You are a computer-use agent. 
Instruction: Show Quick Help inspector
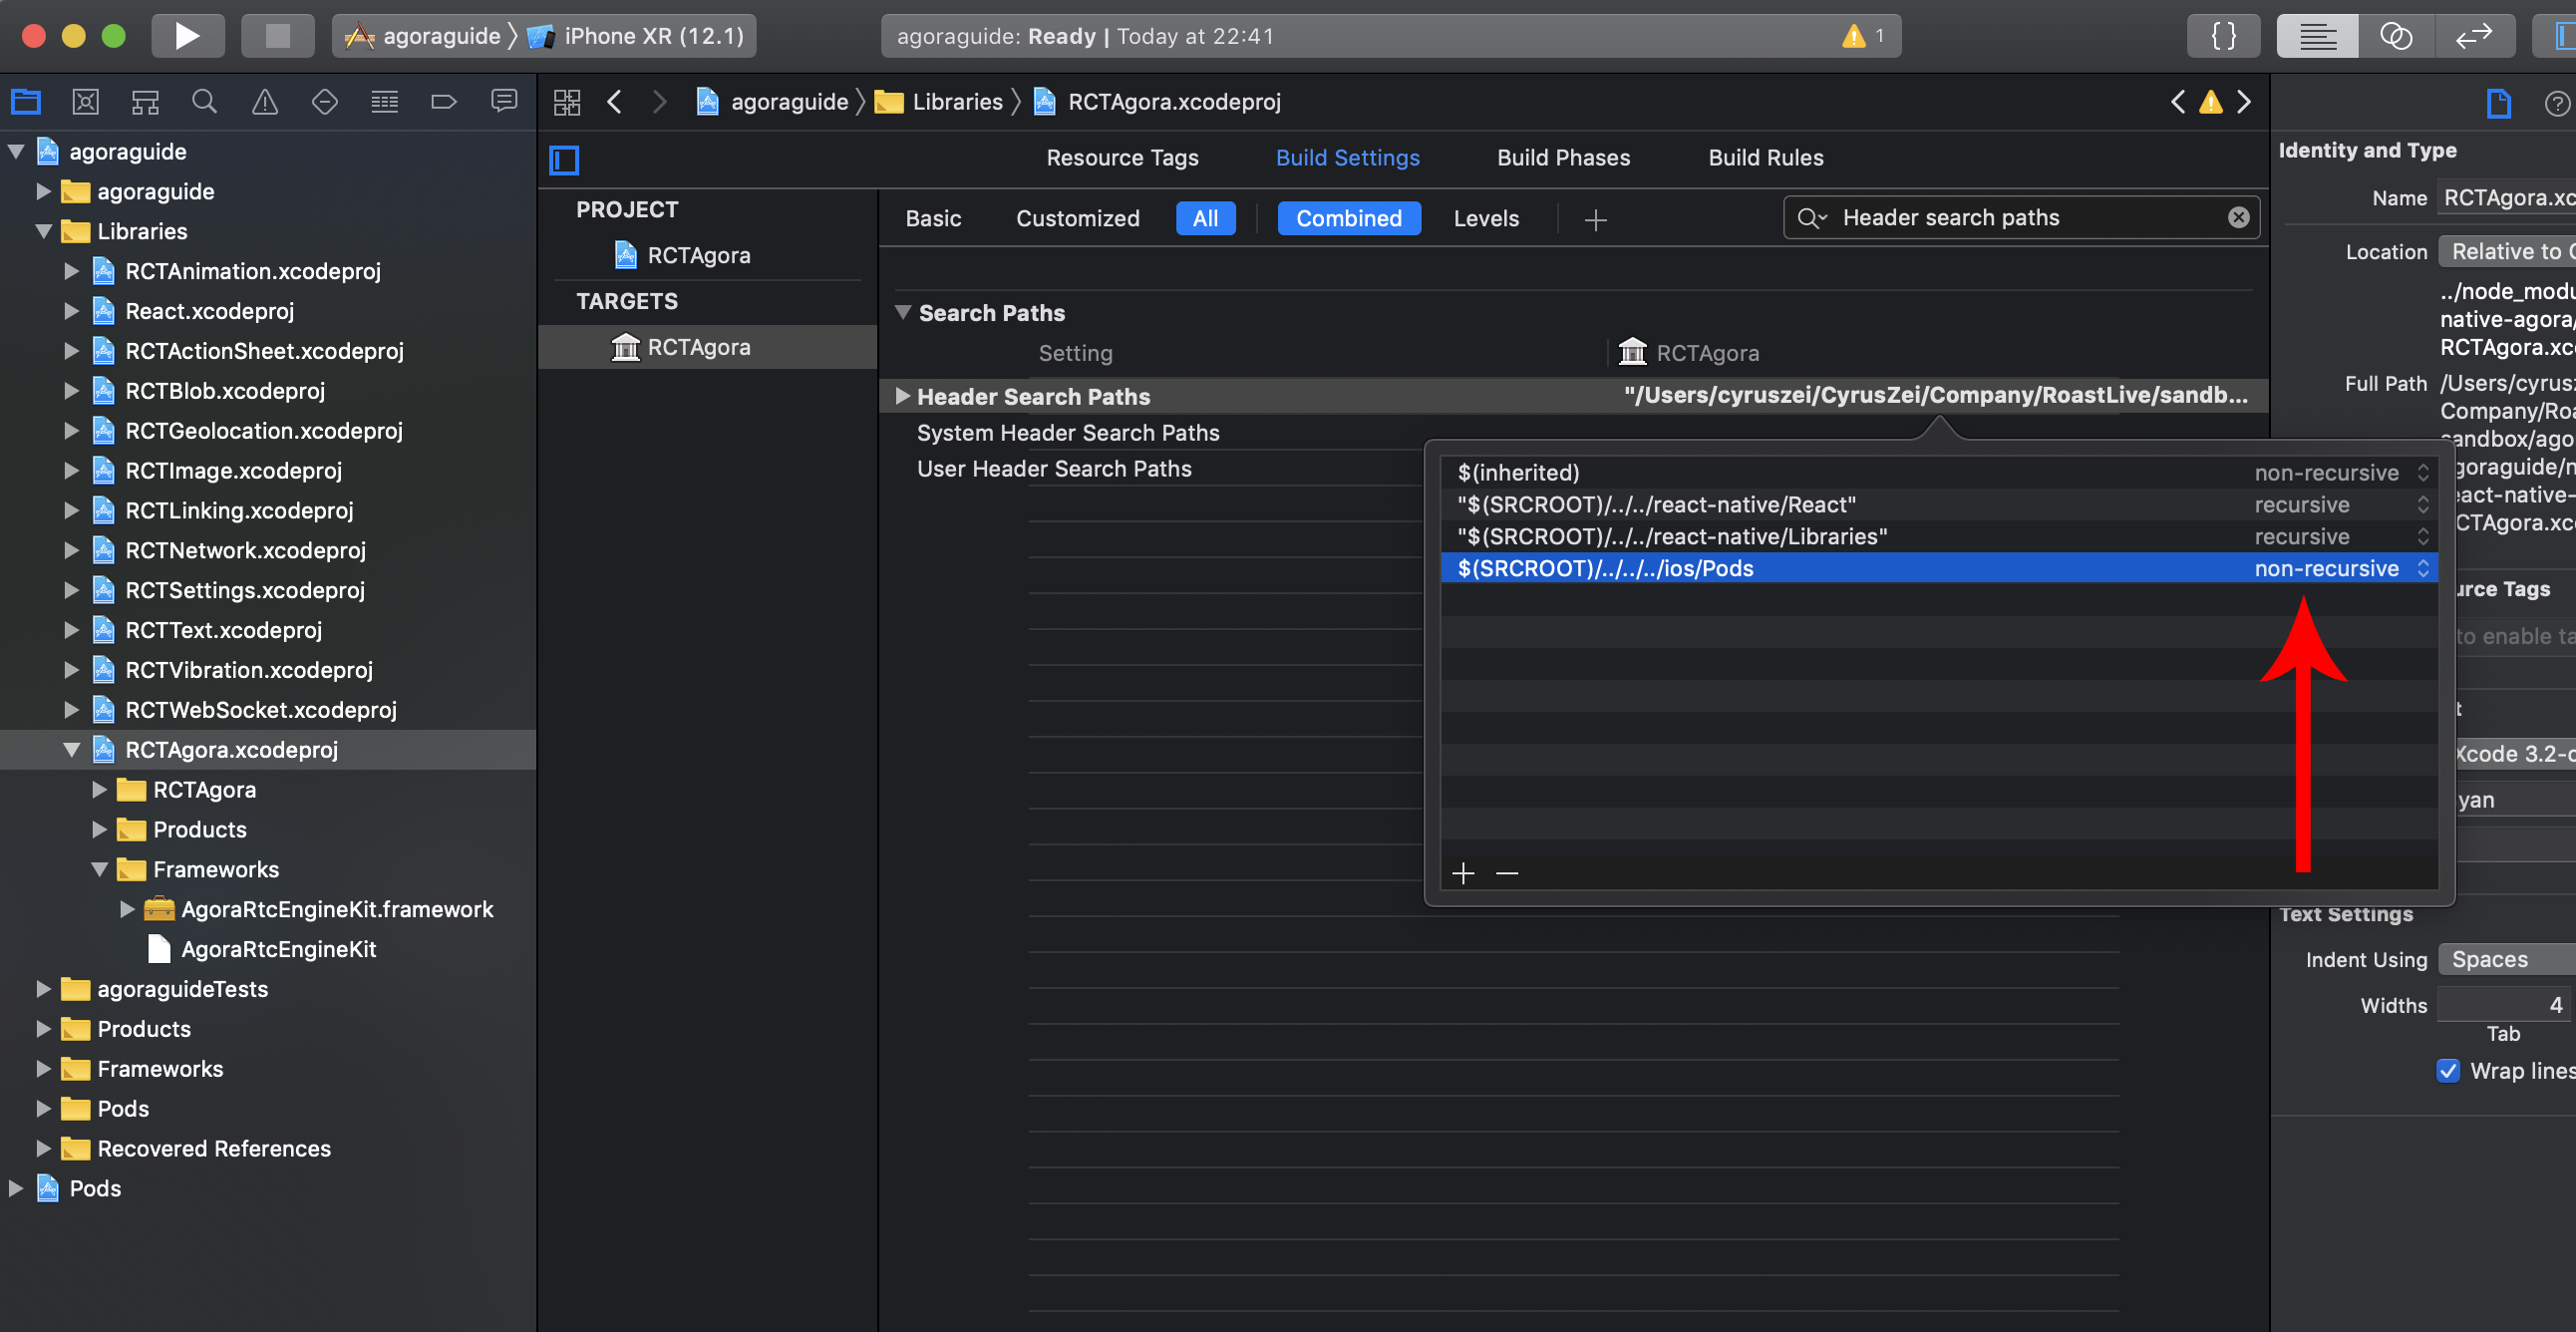coord(2556,103)
